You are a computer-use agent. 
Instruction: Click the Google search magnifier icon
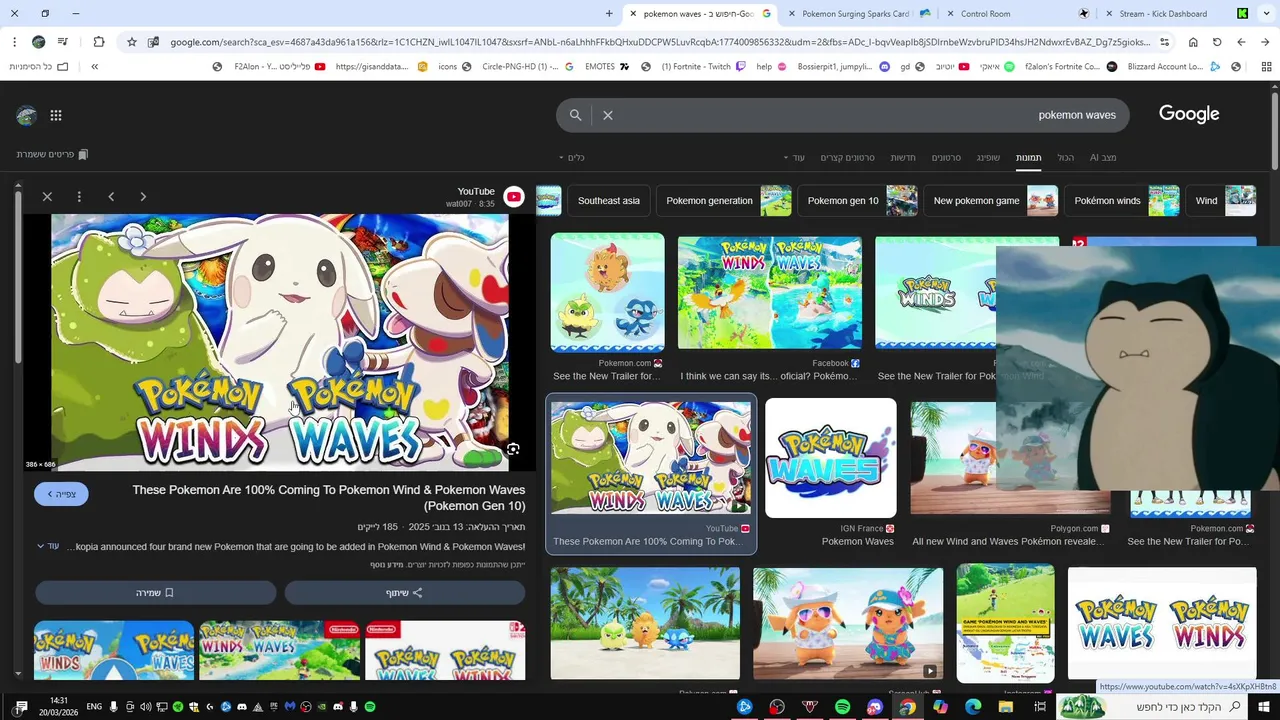(x=575, y=115)
